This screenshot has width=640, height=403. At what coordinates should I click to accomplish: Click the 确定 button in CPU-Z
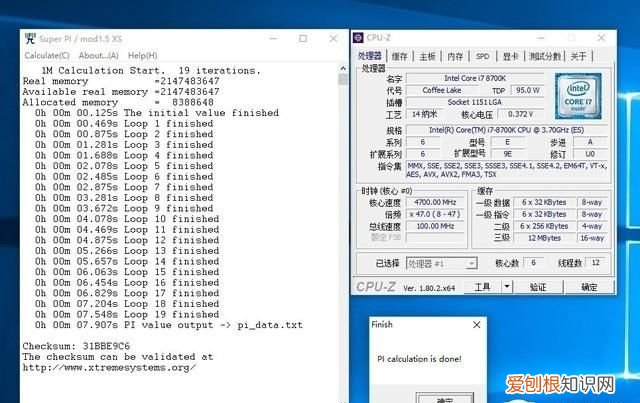coord(589,287)
